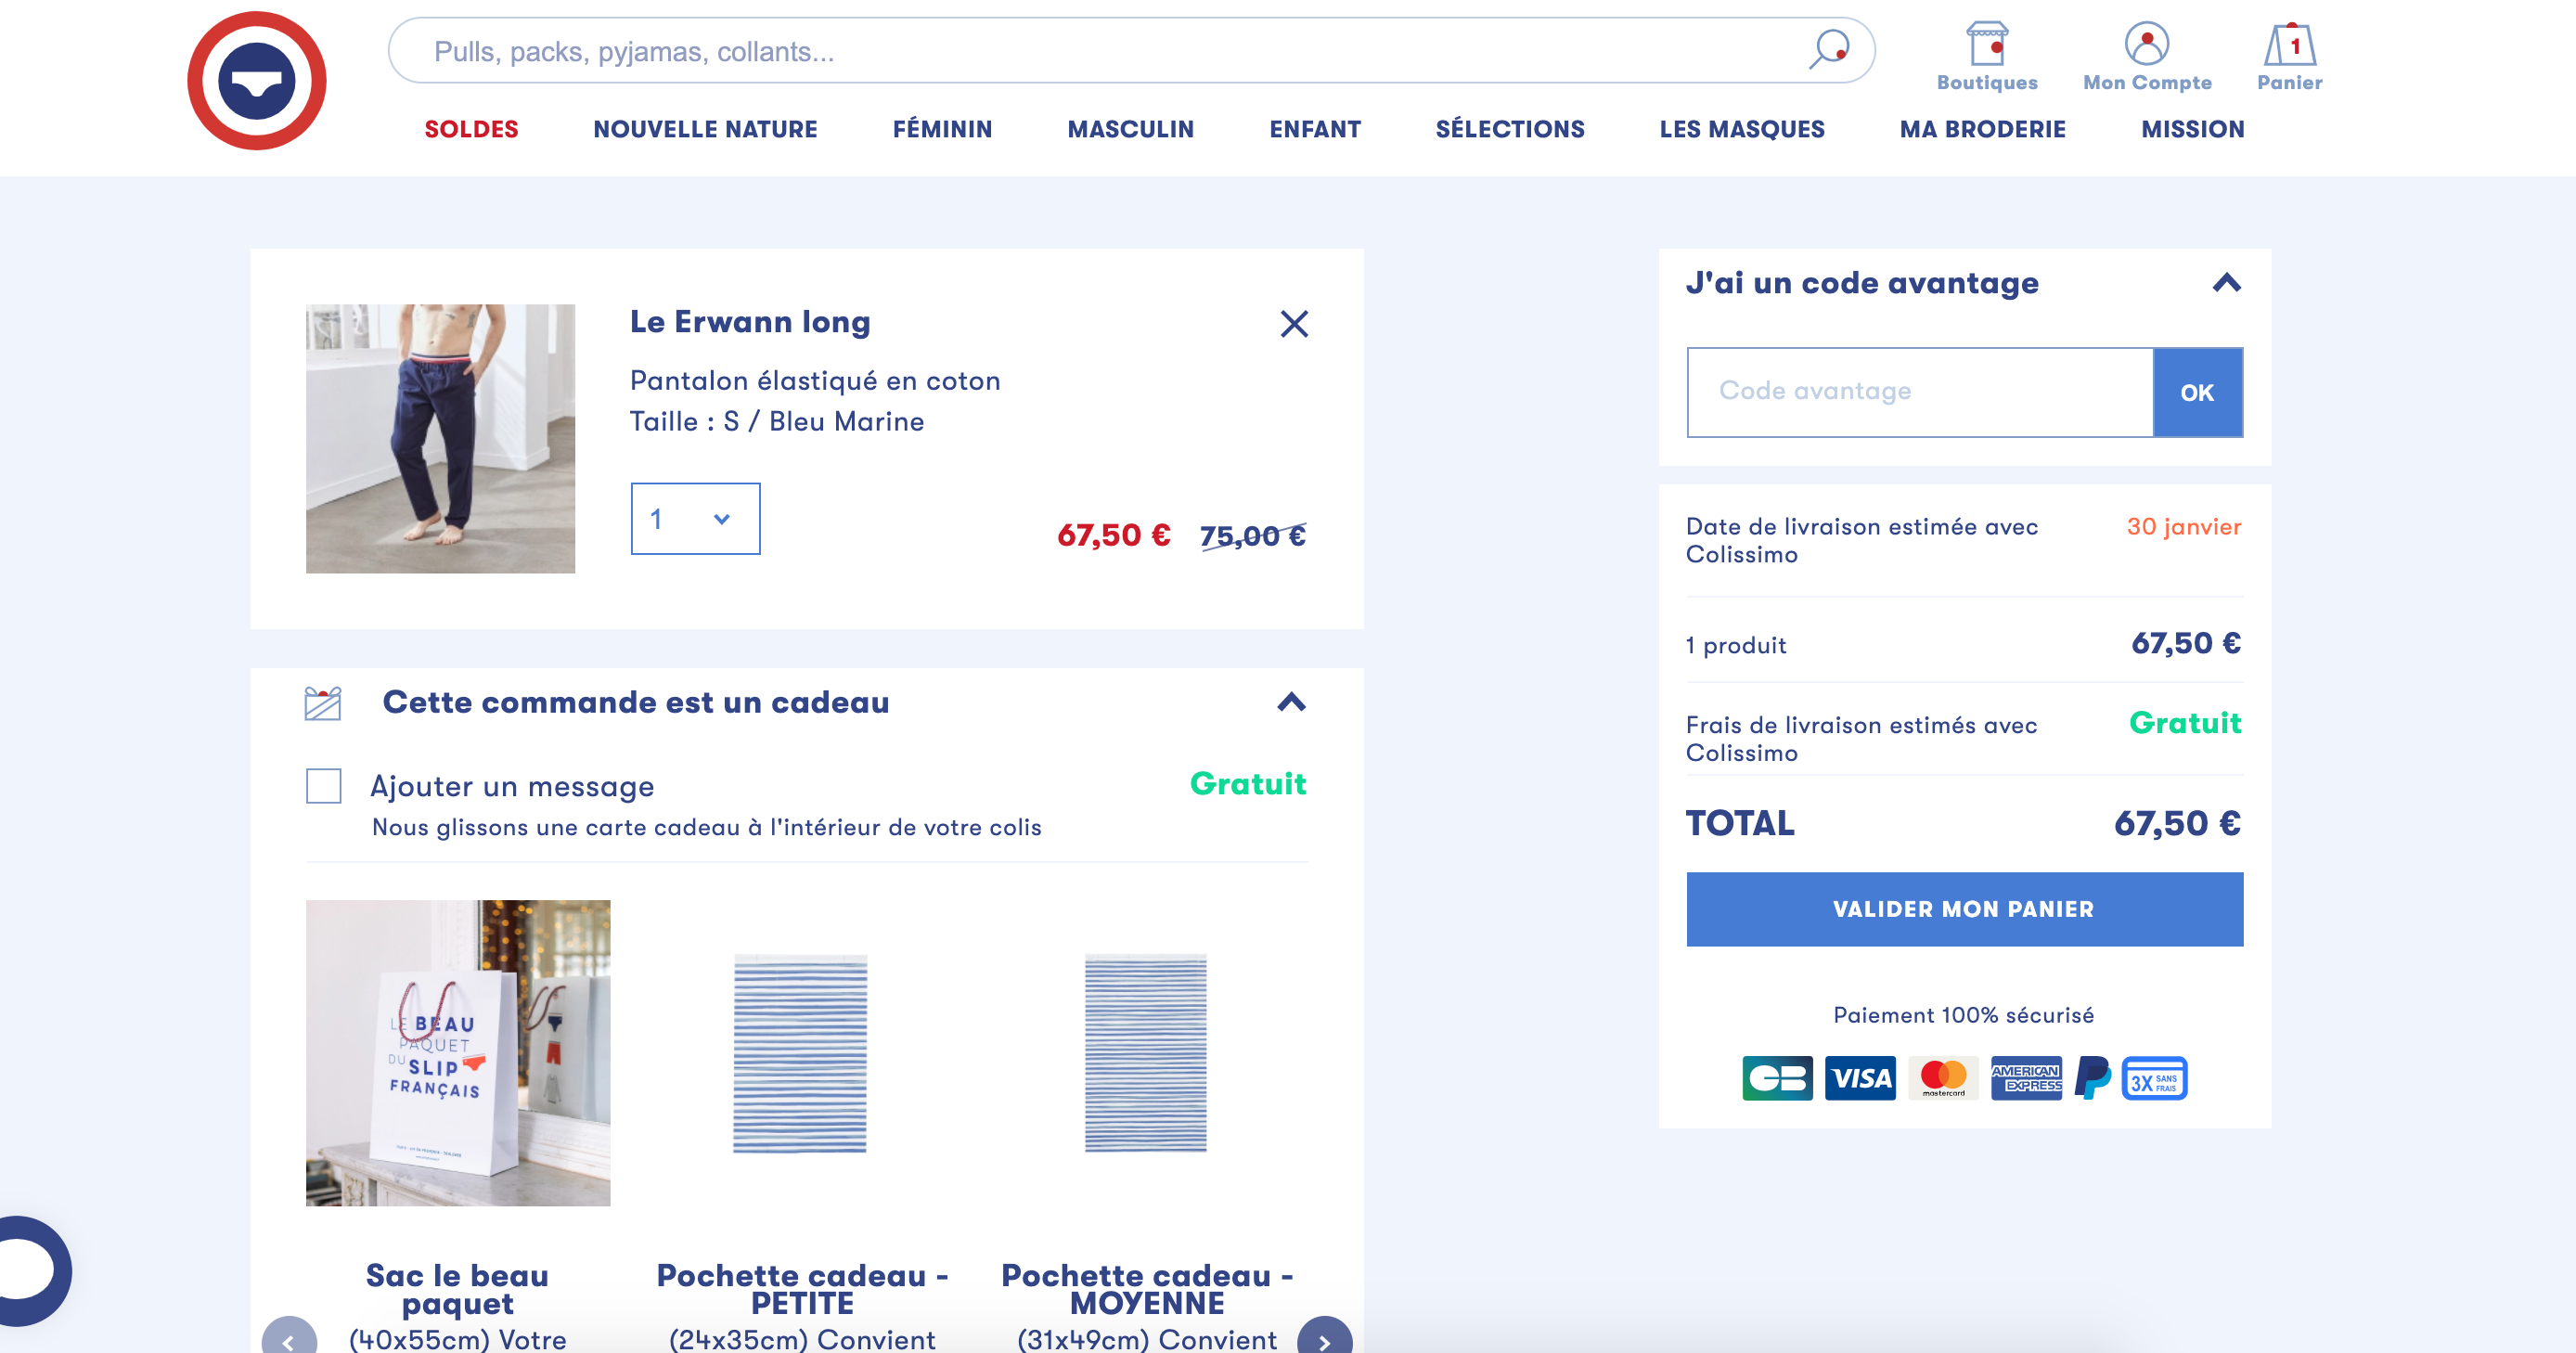Viewport: 2576px width, 1353px height.
Task: Open the Panier cart icon
Action: [x=2289, y=57]
